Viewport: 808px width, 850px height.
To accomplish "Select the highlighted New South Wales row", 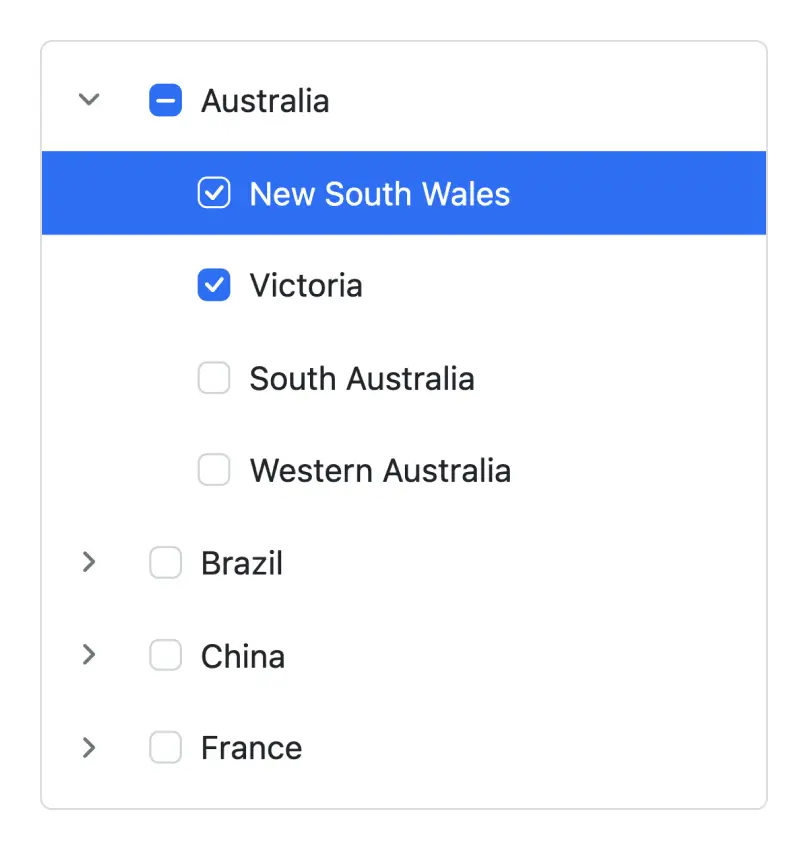I will (380, 193).
